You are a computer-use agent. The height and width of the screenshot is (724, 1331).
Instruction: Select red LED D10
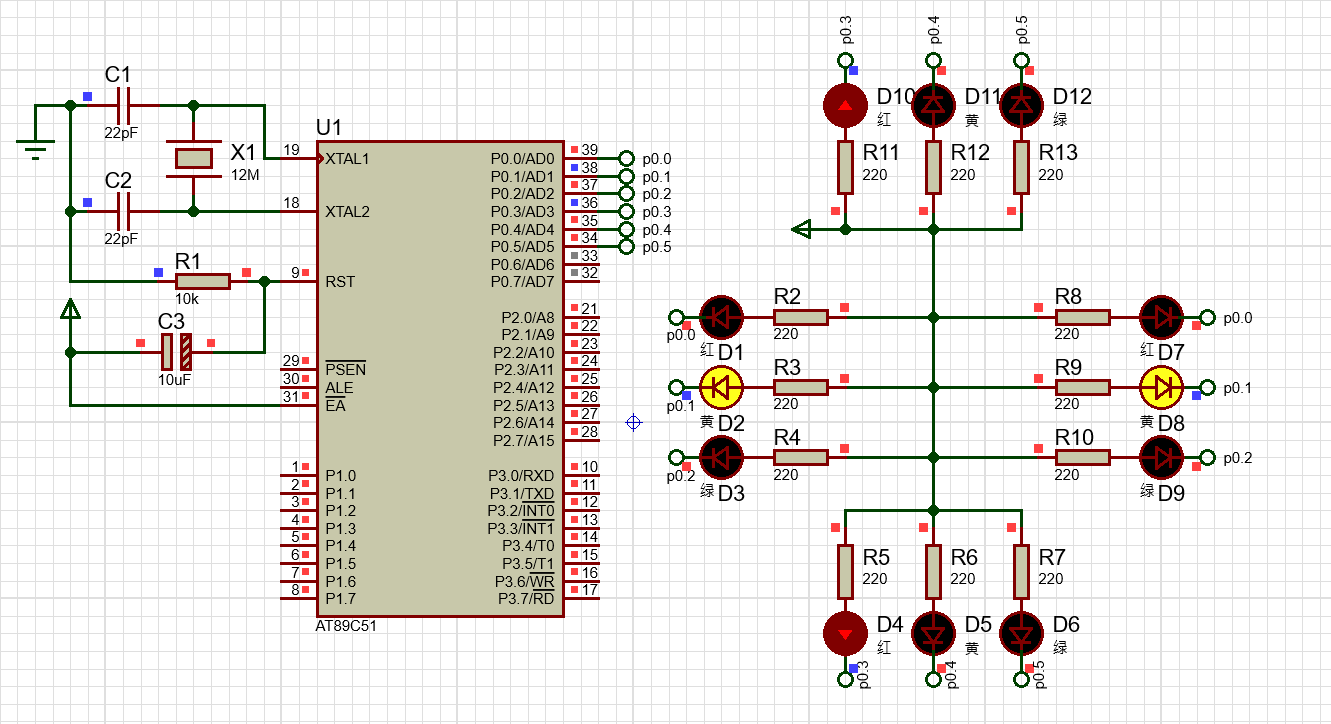click(846, 105)
